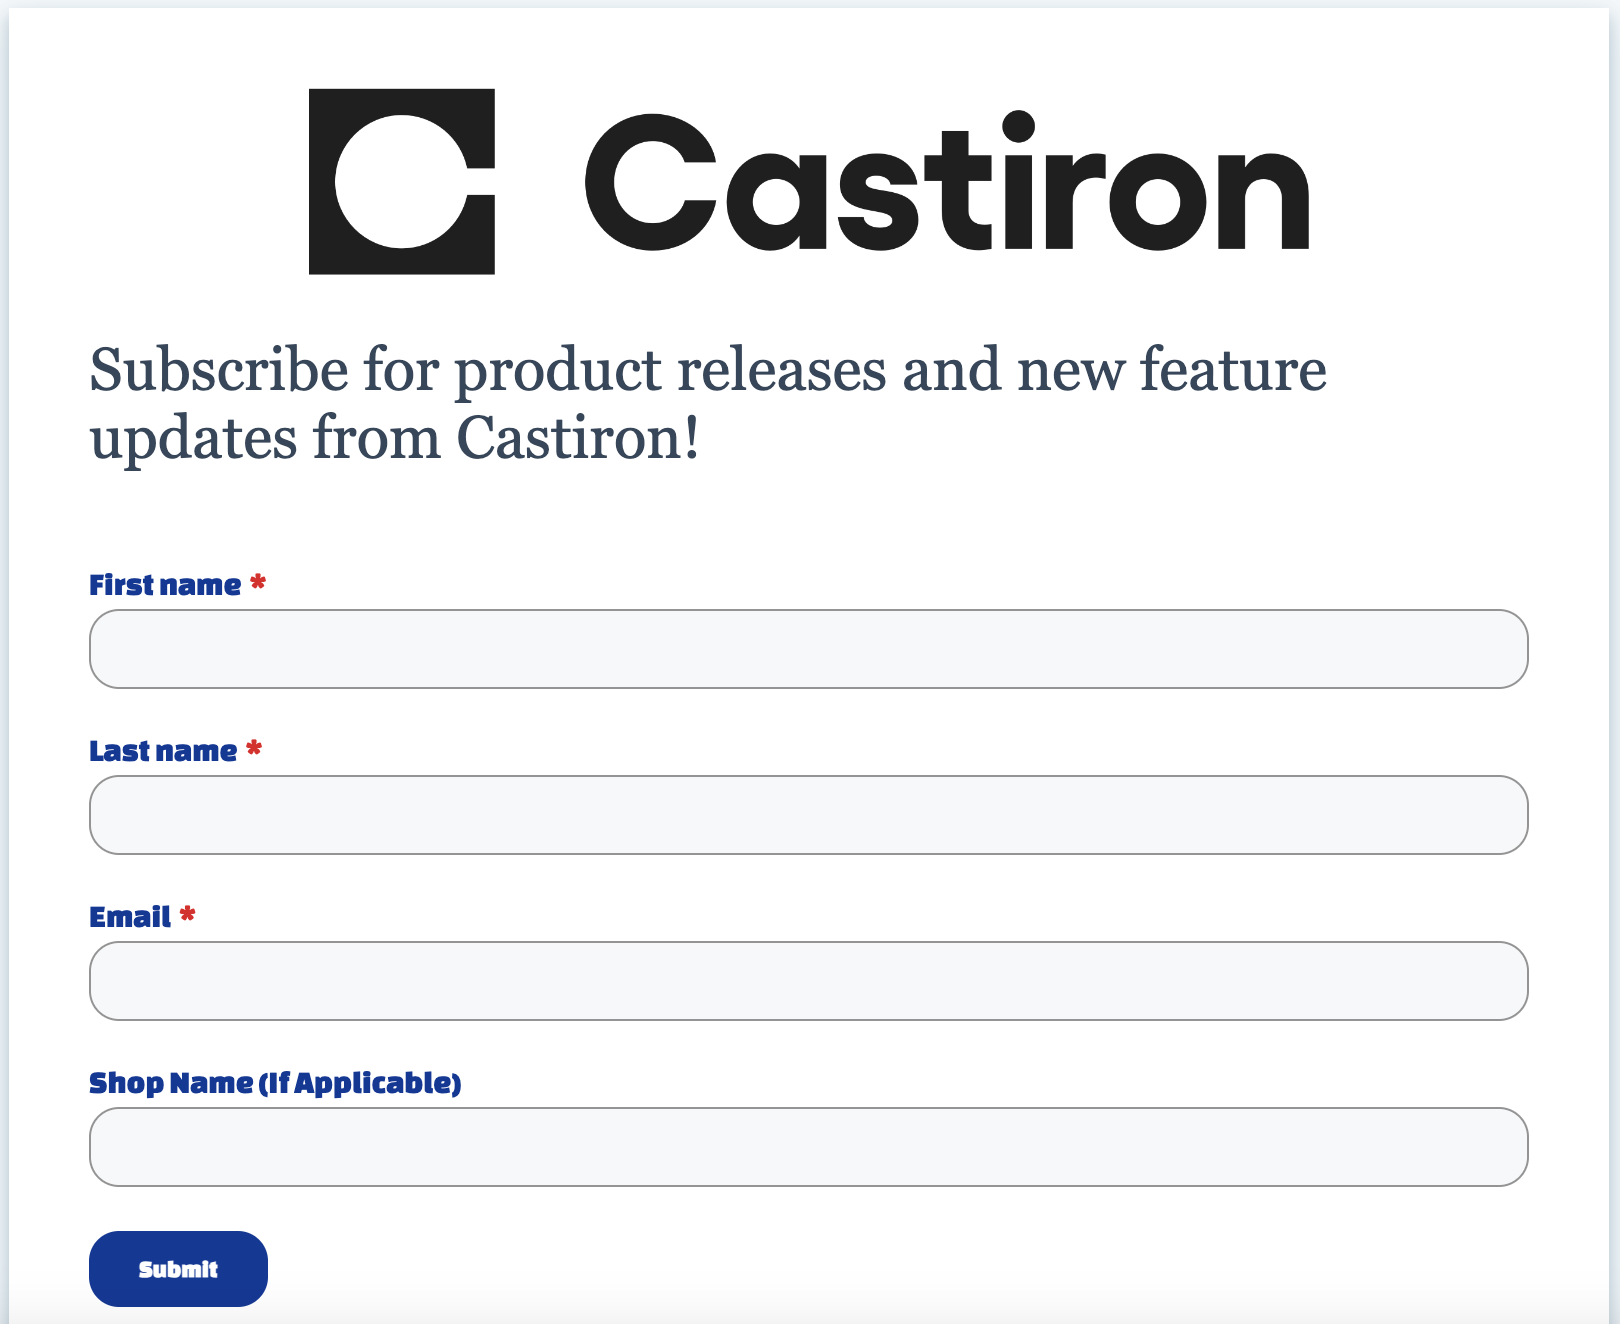
Task: Click the (If Applicable) text in label
Action: click(360, 1083)
